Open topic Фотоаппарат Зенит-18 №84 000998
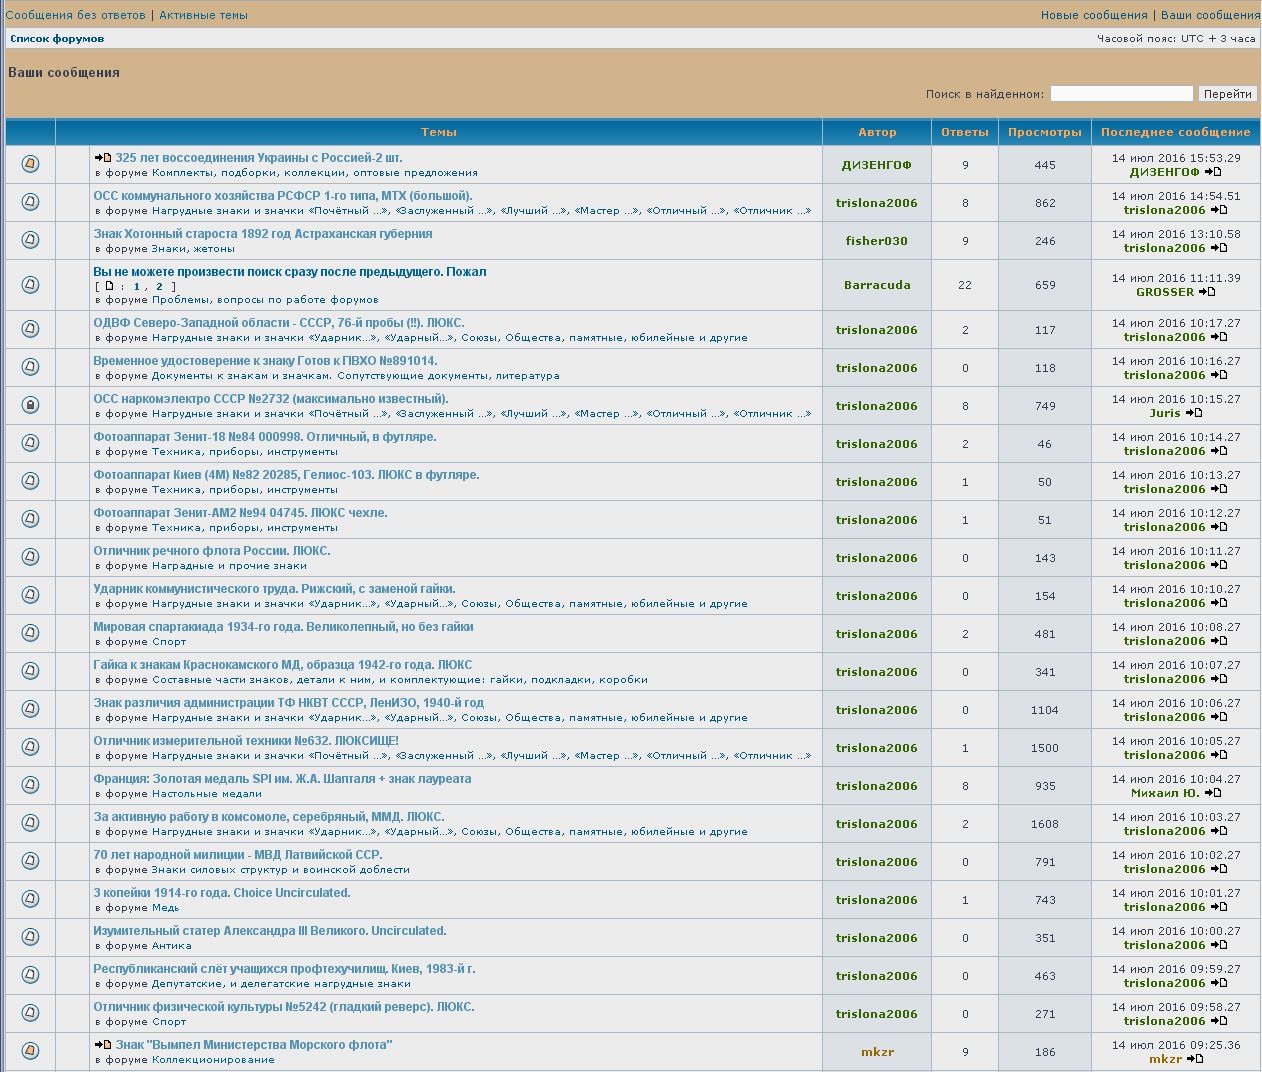 point(264,437)
